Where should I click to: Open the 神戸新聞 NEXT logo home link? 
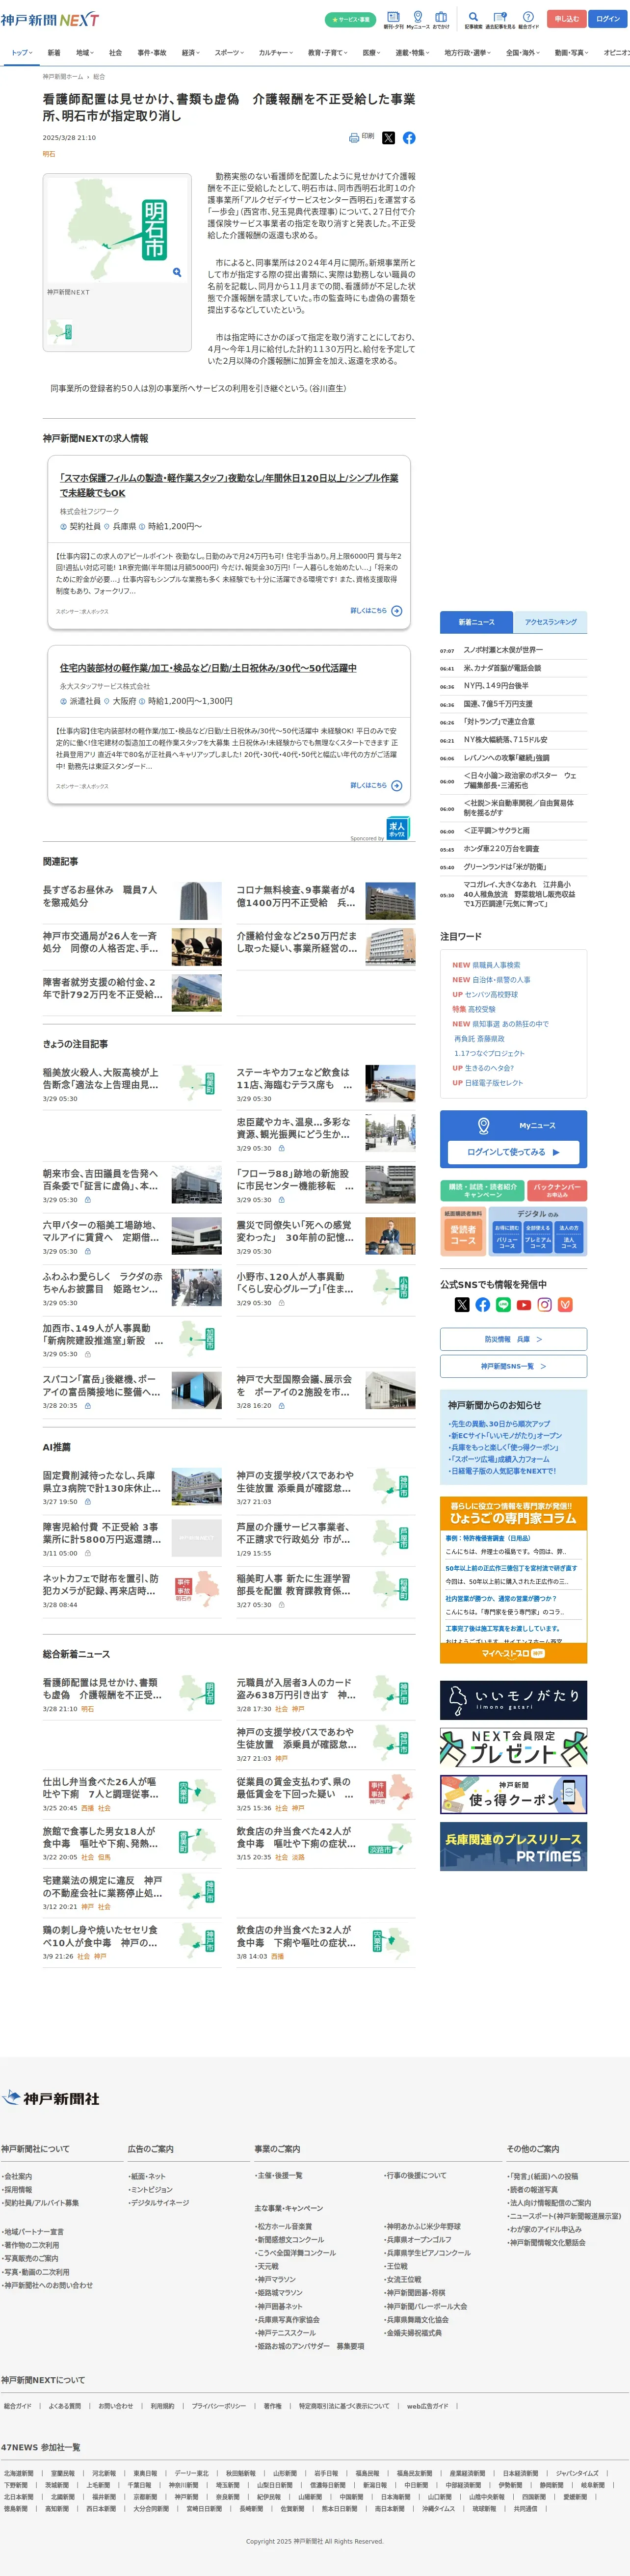coord(50,19)
